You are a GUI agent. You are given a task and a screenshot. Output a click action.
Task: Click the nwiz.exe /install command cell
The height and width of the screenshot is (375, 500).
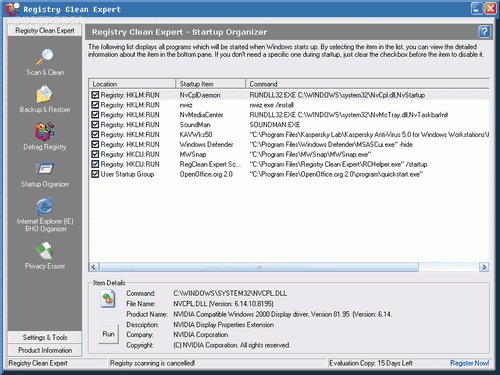pyautogui.click(x=272, y=105)
